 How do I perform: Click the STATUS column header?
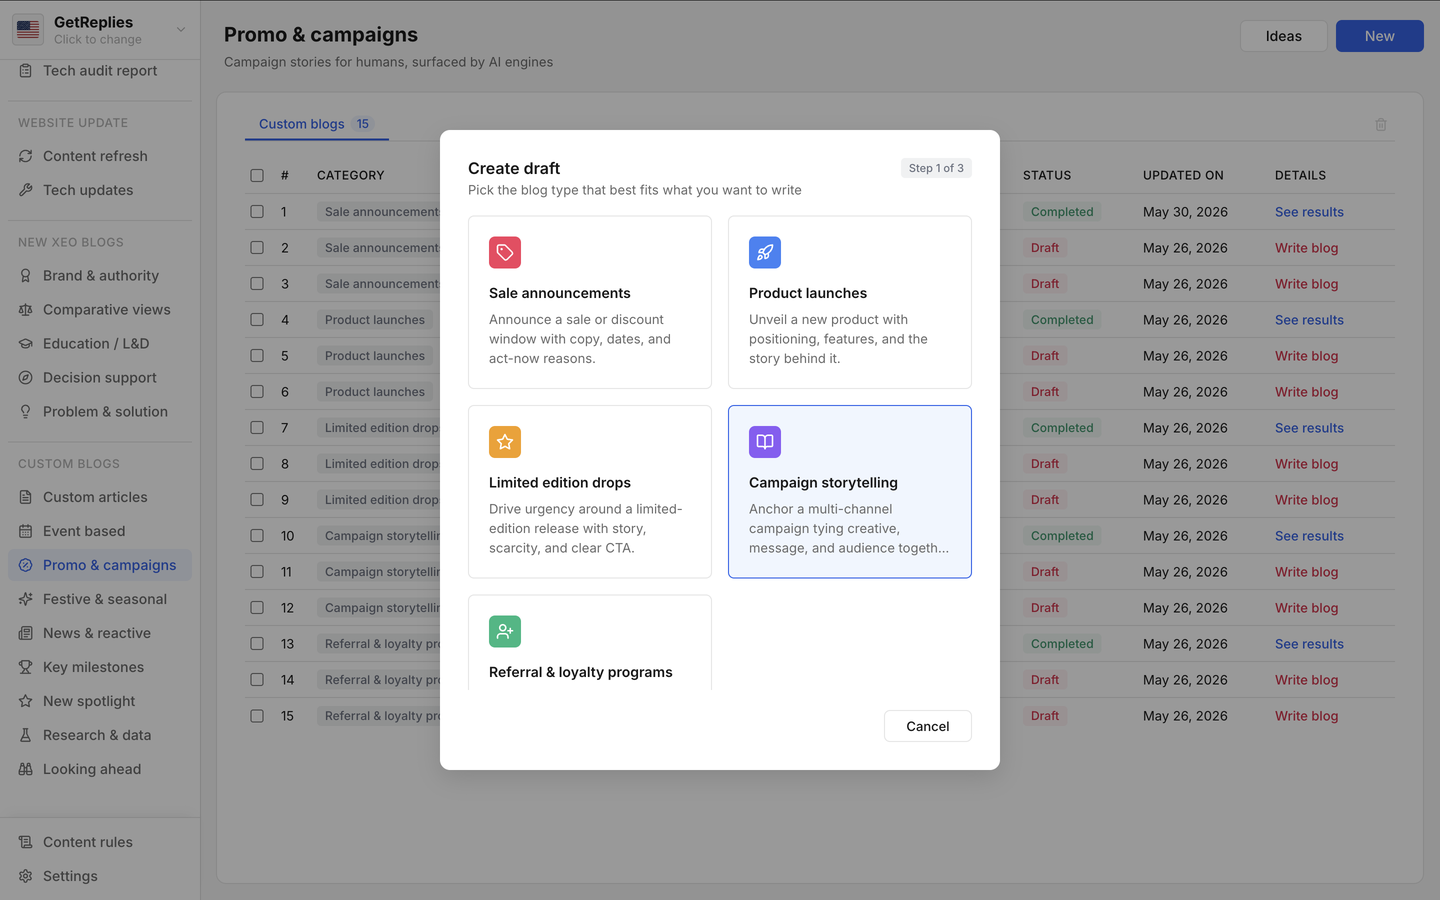click(x=1047, y=175)
